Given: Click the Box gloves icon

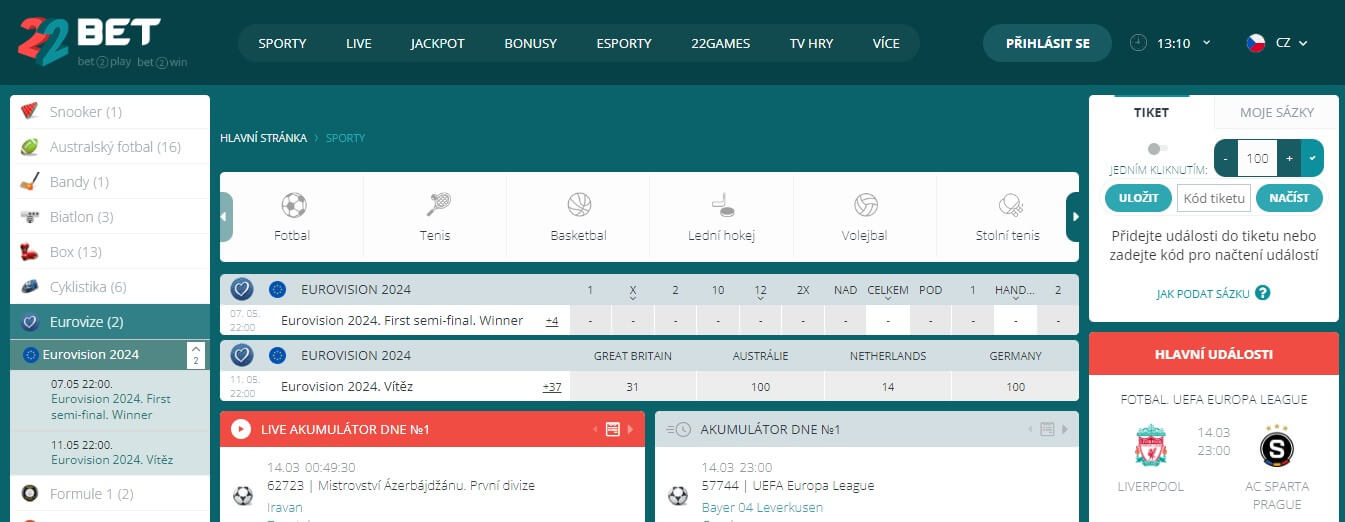Looking at the screenshot, I should [x=30, y=252].
